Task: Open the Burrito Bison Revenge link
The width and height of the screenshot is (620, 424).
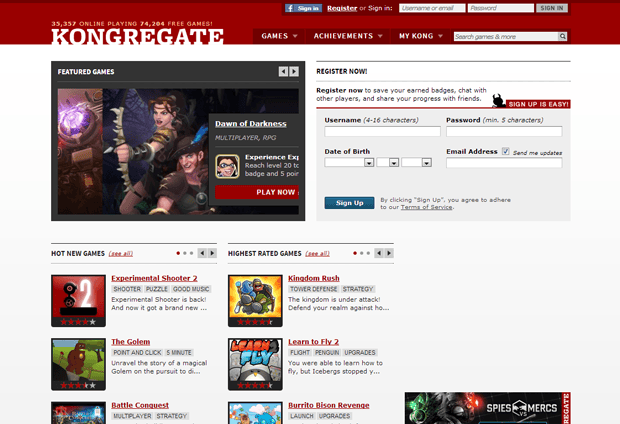Action: pos(329,405)
